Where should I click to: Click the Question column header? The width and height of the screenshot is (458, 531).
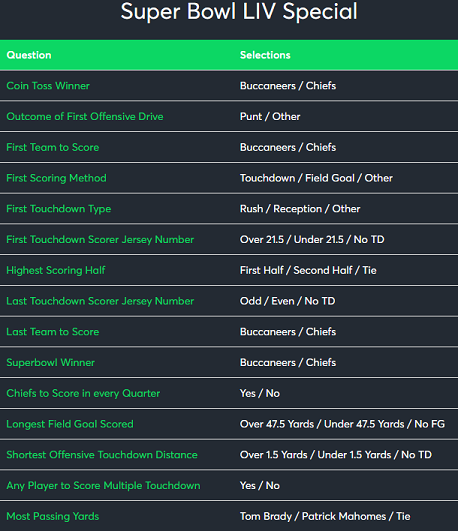tap(29, 55)
